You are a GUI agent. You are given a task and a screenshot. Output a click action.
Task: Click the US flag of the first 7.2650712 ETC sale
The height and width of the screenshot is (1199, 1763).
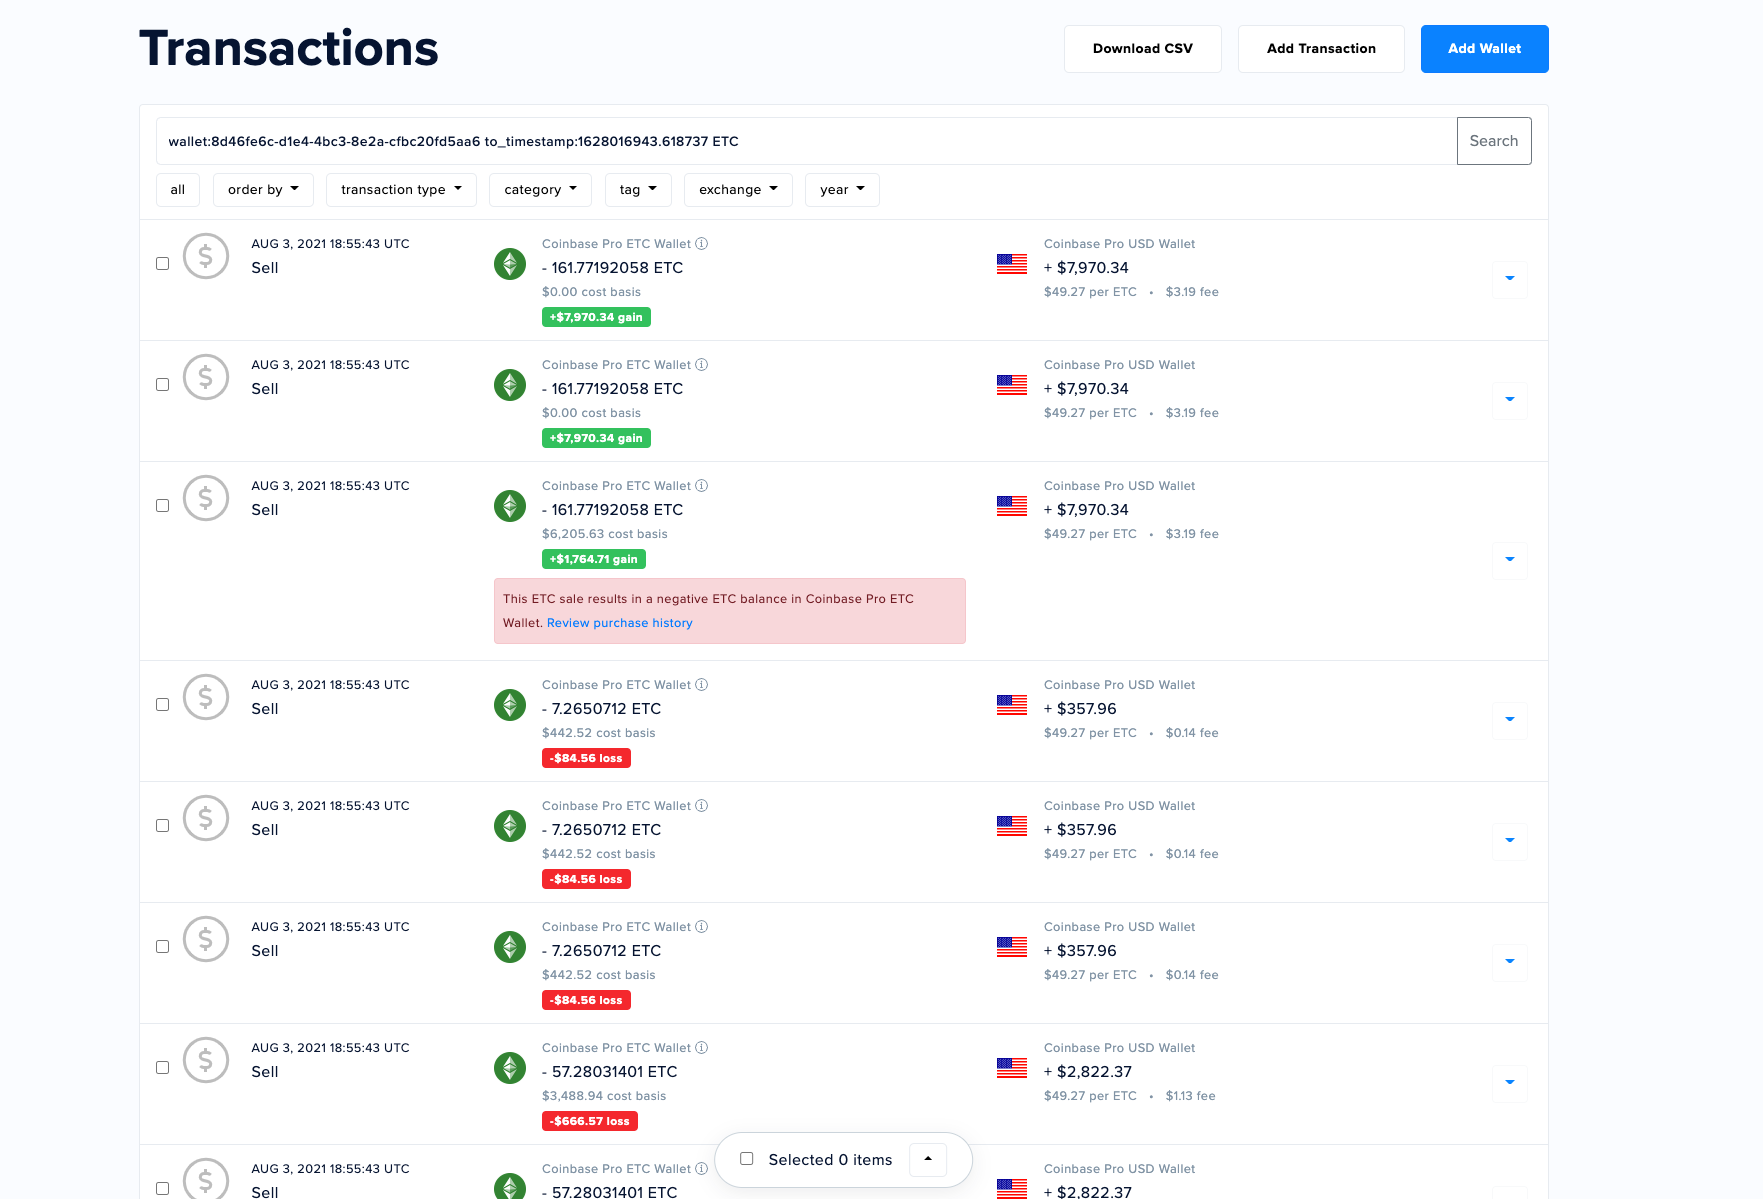coord(1012,705)
